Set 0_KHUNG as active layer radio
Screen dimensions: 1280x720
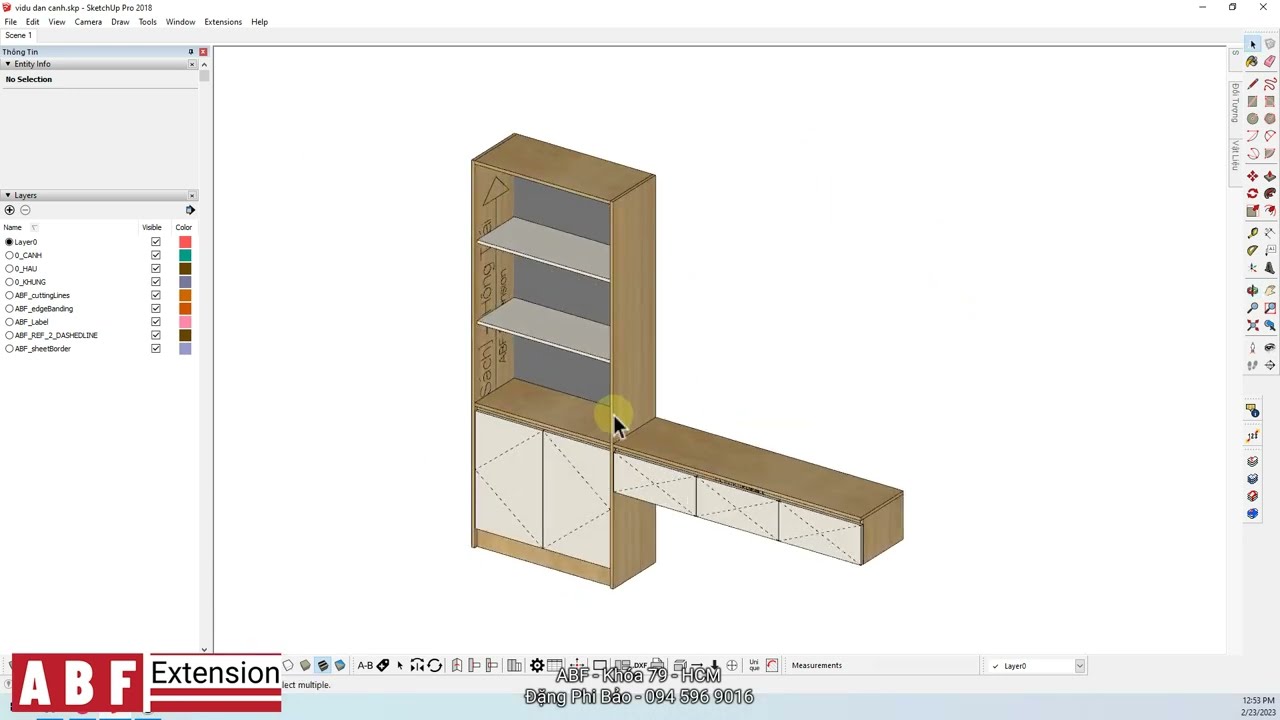tap(10, 282)
